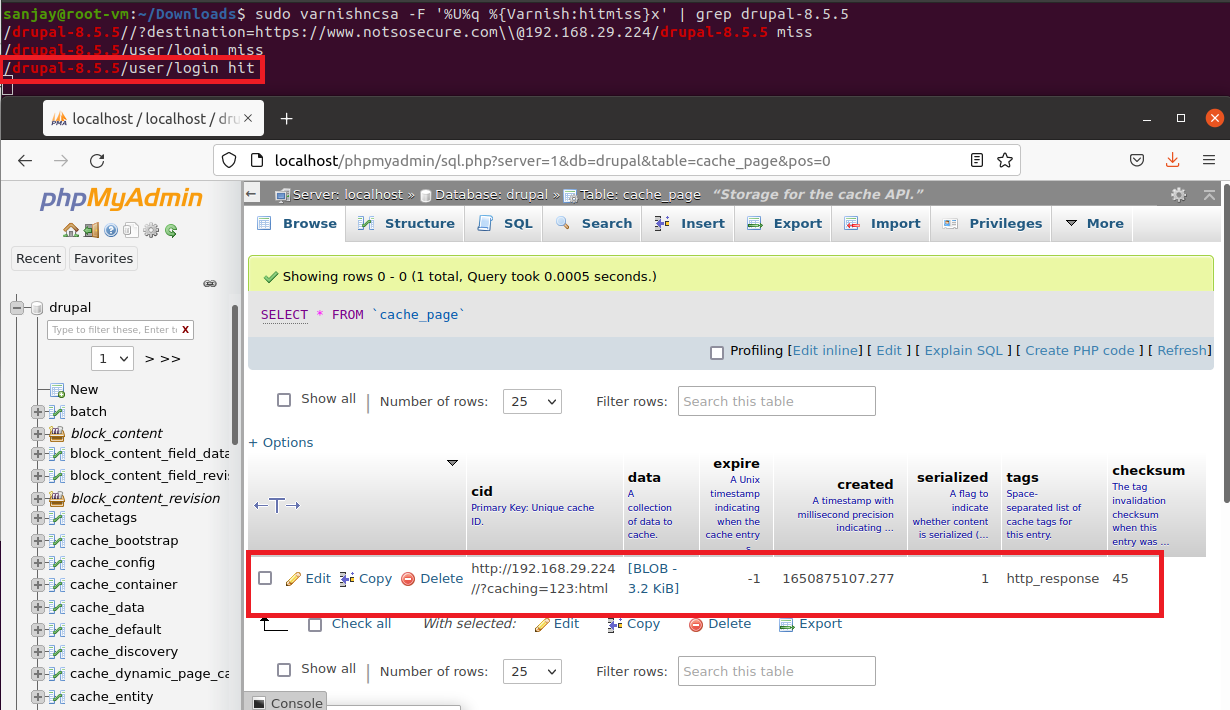Click the log out door icon
The image size is (1230, 710).
[x=91, y=230]
